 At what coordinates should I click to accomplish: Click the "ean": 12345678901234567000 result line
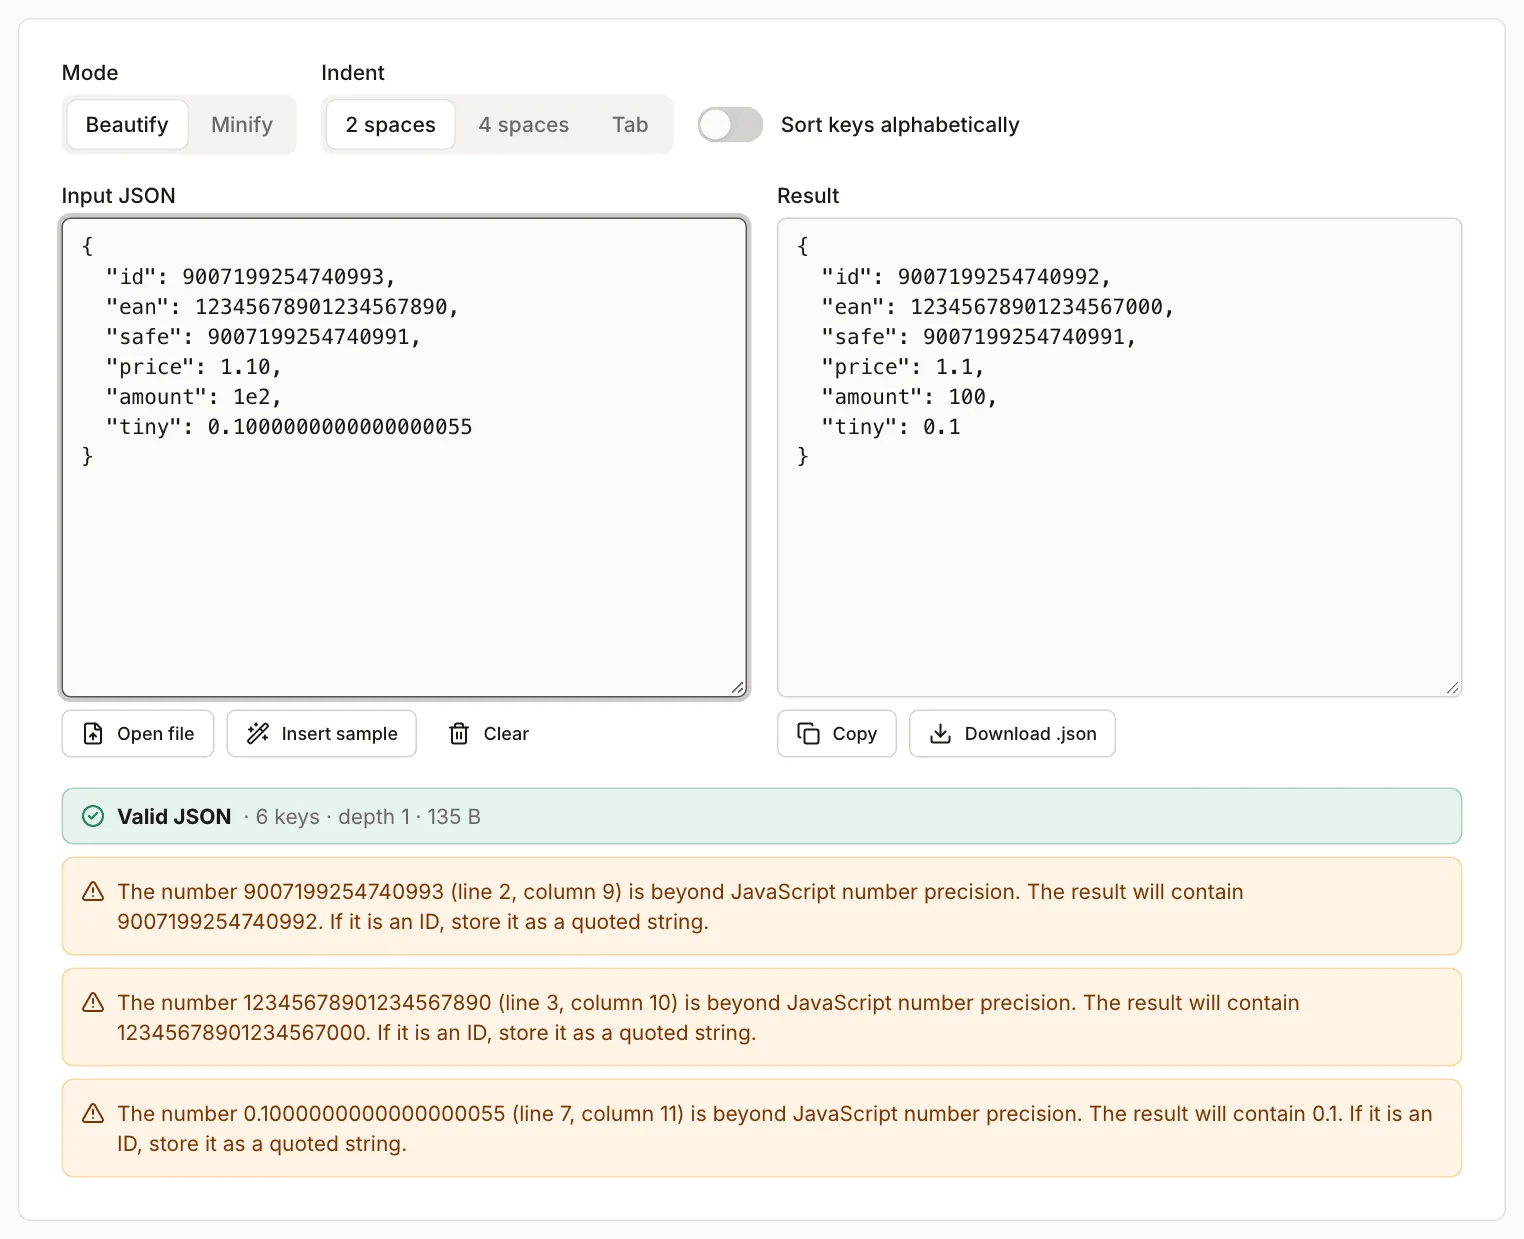[997, 307]
